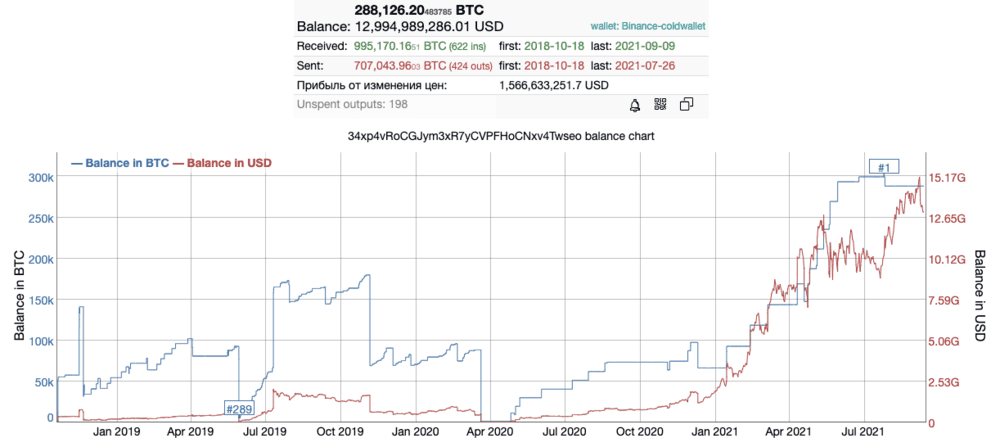Image resolution: width=1000 pixels, height=438 pixels.
Task: Click the Jan 2020 x-axis label
Action: click(416, 432)
